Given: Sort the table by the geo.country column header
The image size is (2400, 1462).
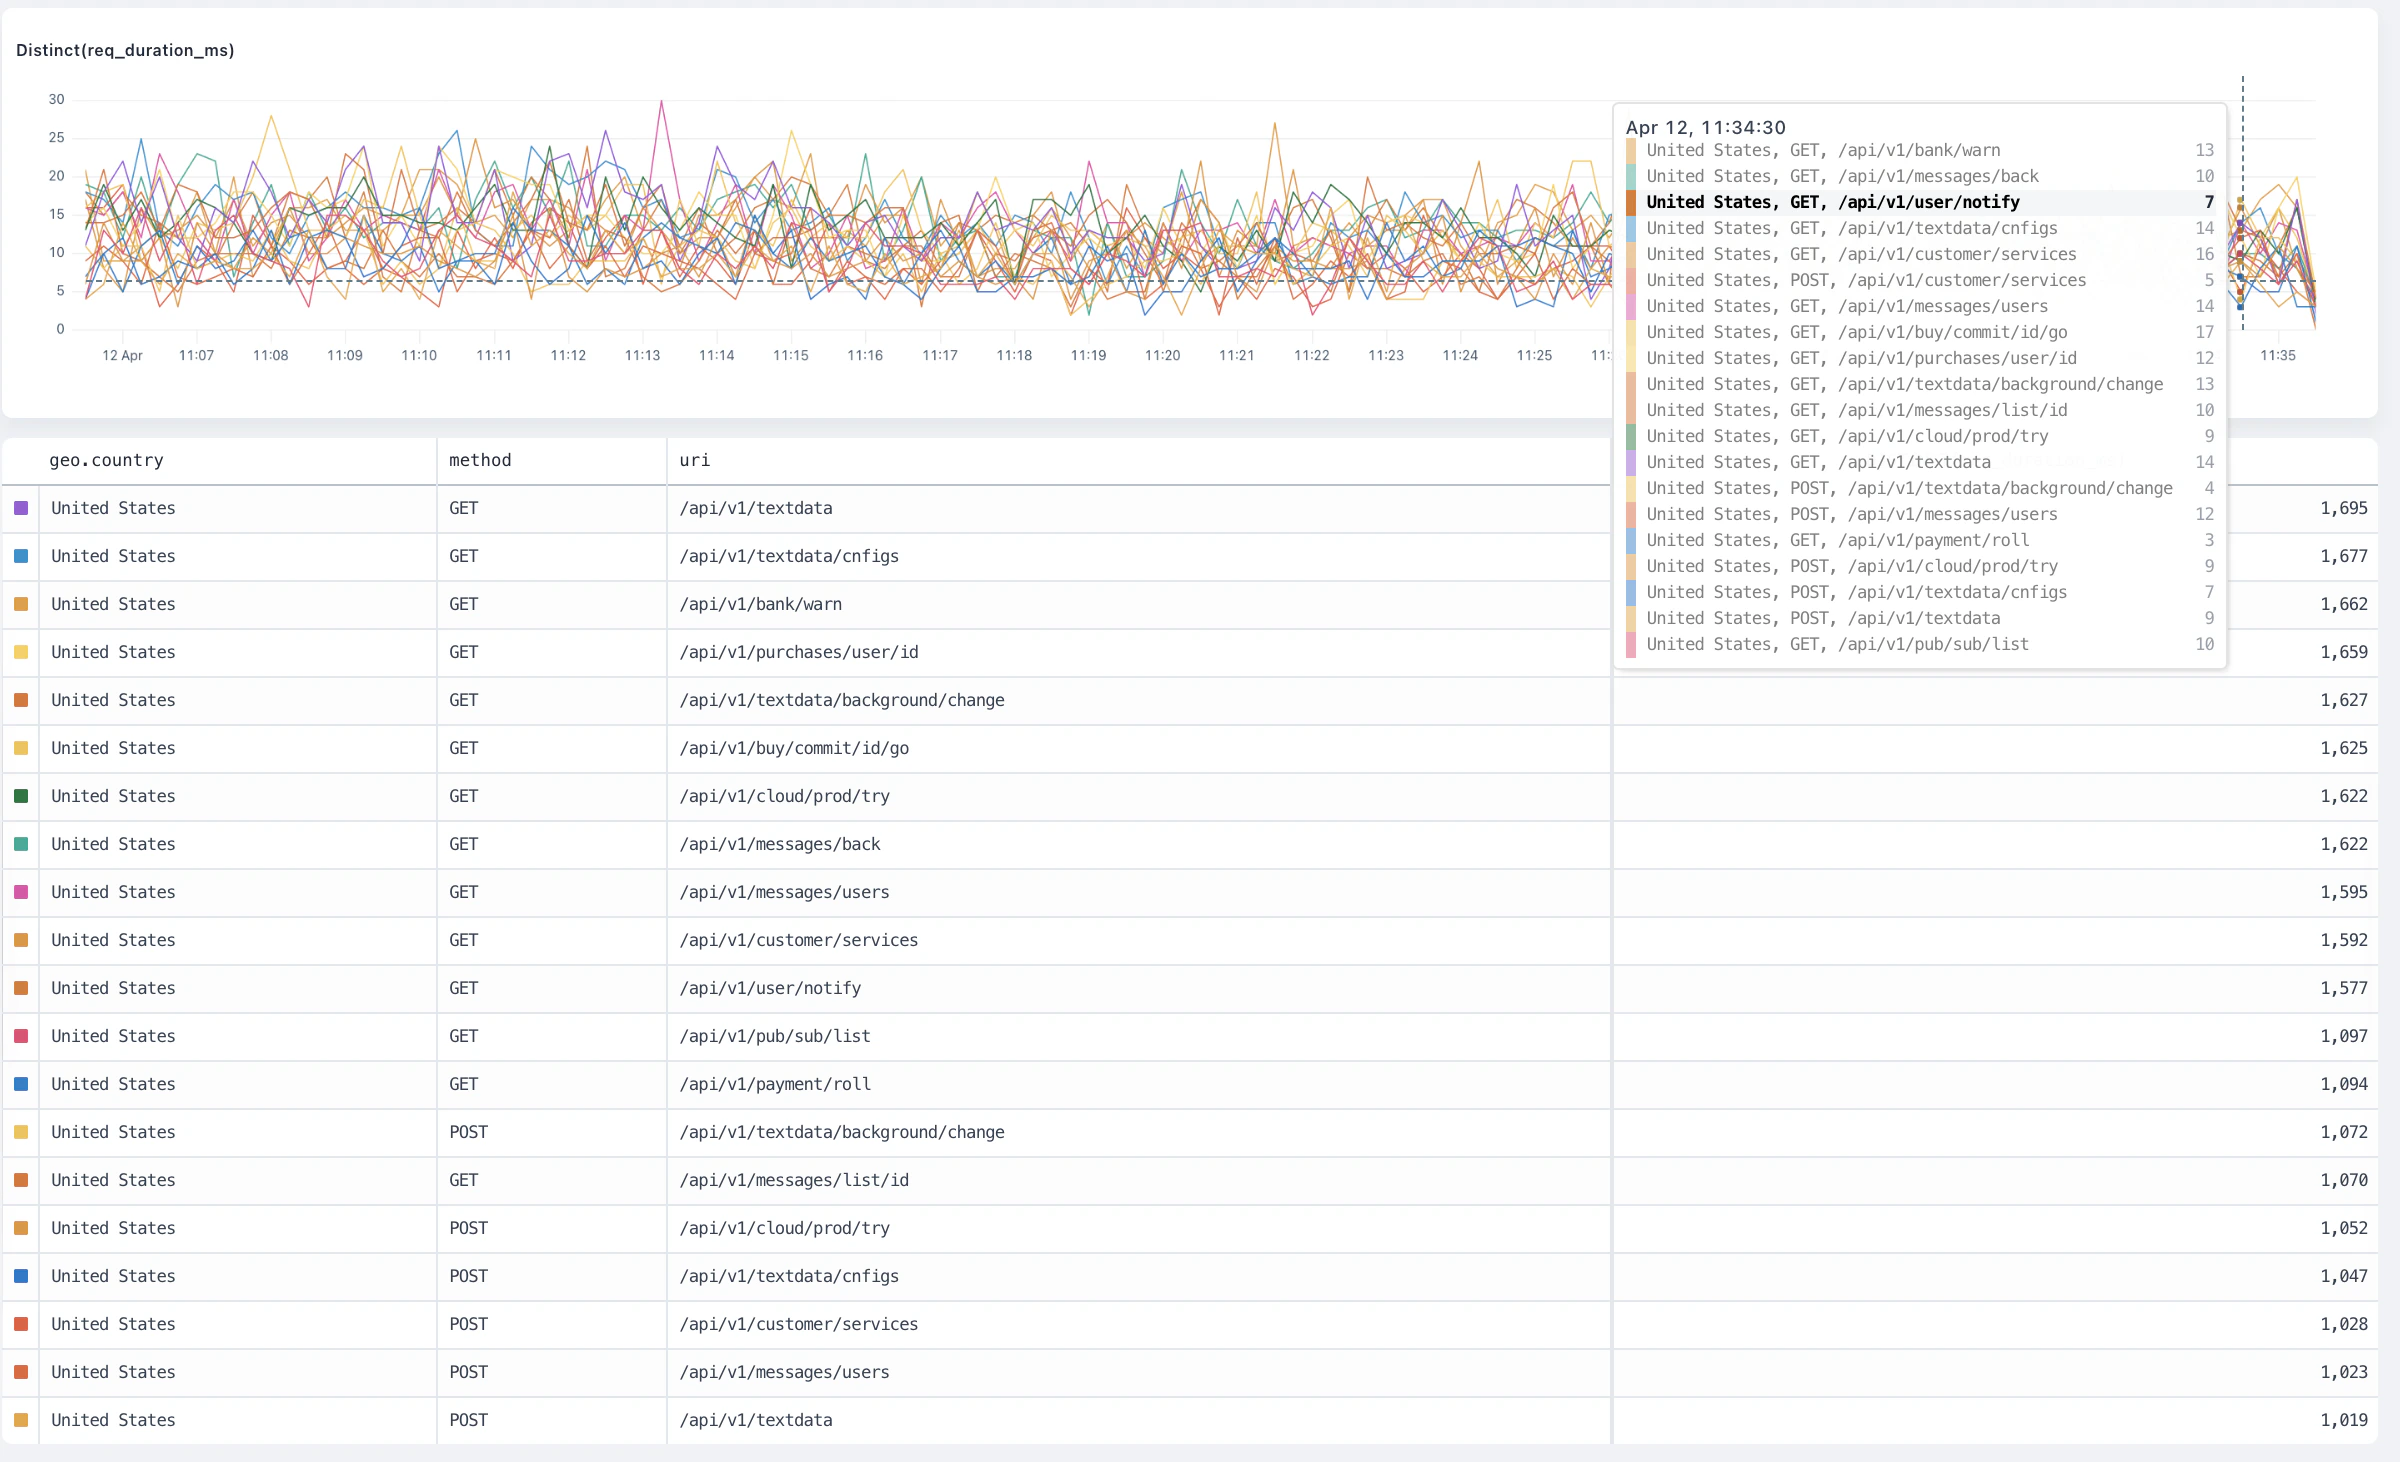Looking at the screenshot, I should pyautogui.click(x=106, y=460).
